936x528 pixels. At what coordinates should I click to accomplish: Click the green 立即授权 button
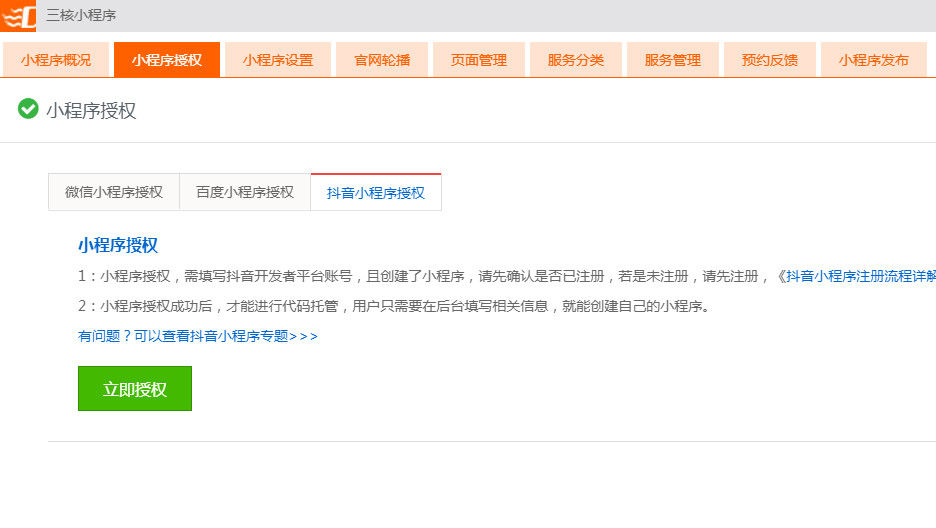pyautogui.click(x=135, y=388)
